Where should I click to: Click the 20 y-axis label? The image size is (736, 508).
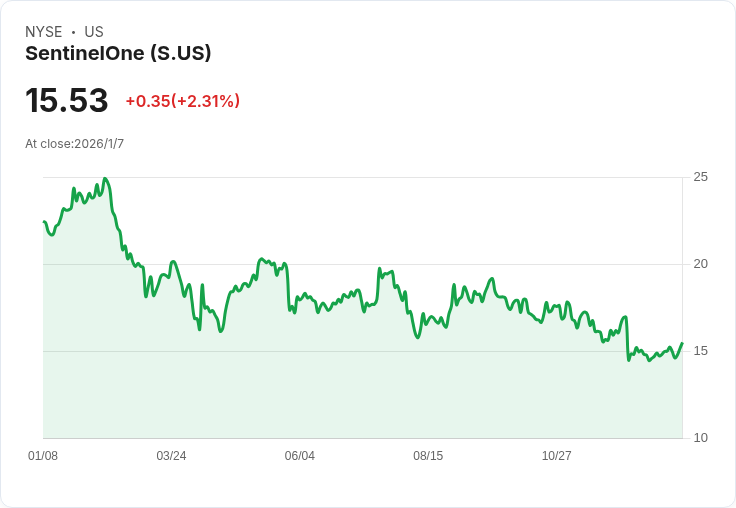701,264
